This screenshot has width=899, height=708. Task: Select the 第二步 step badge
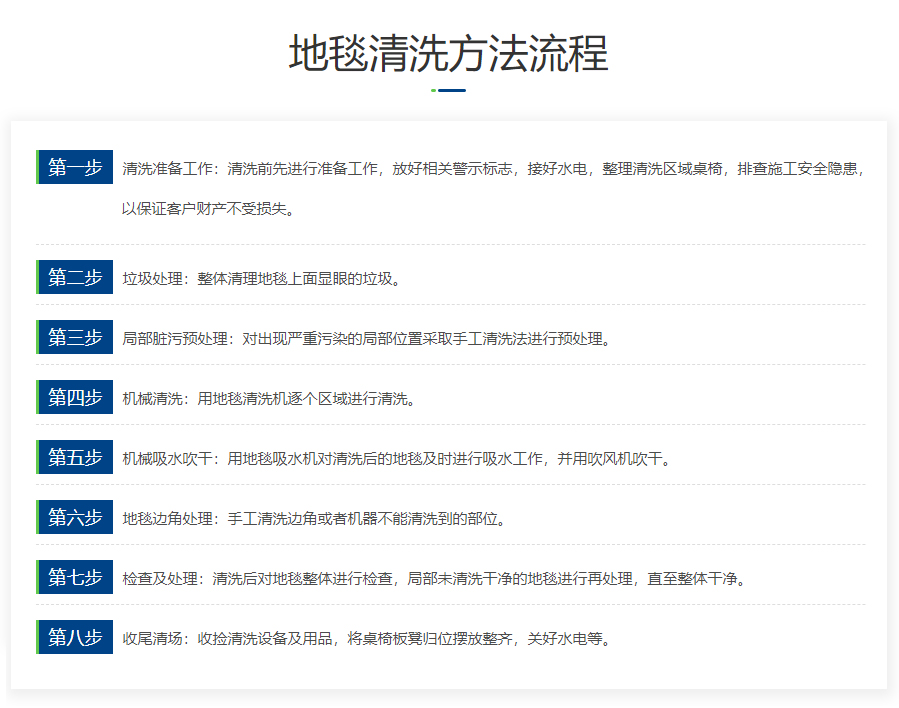(75, 278)
